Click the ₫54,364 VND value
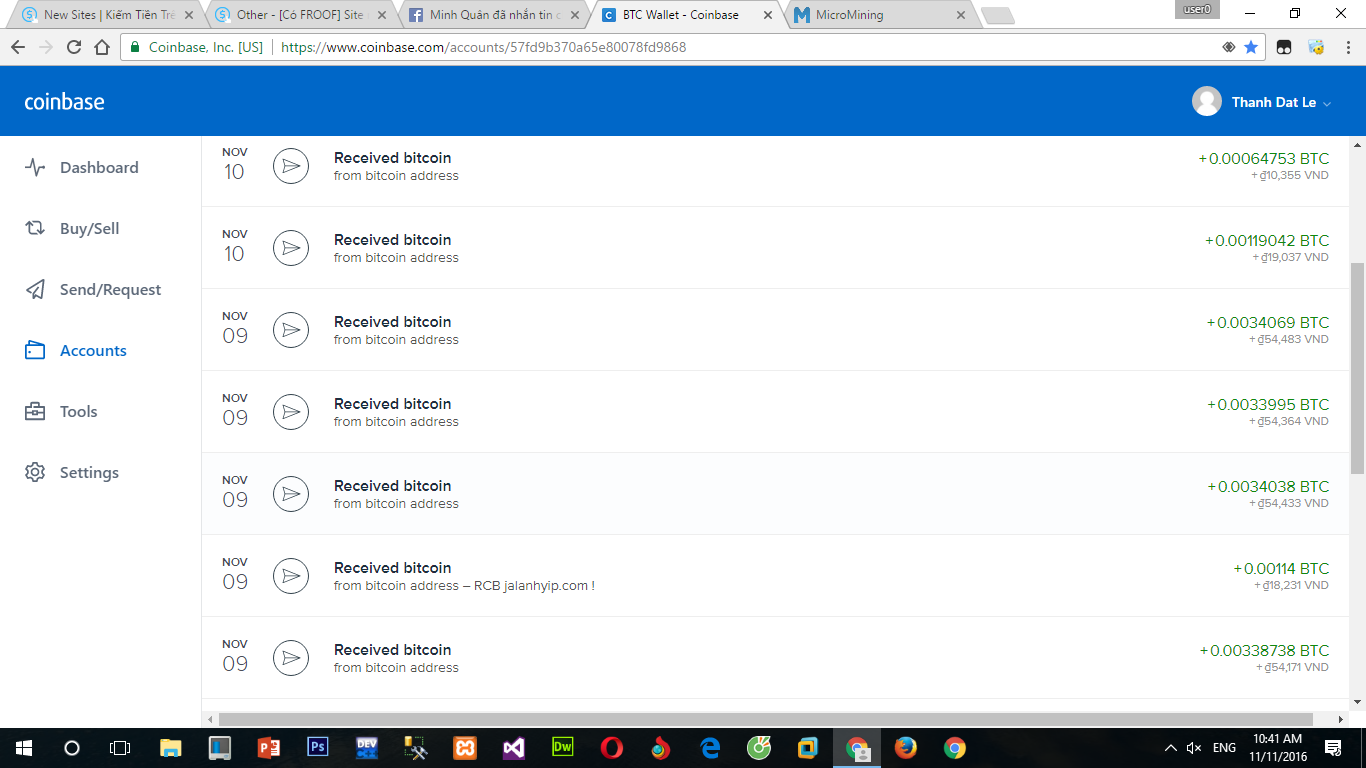Viewport: 1366px width, 768px height. coord(1289,422)
